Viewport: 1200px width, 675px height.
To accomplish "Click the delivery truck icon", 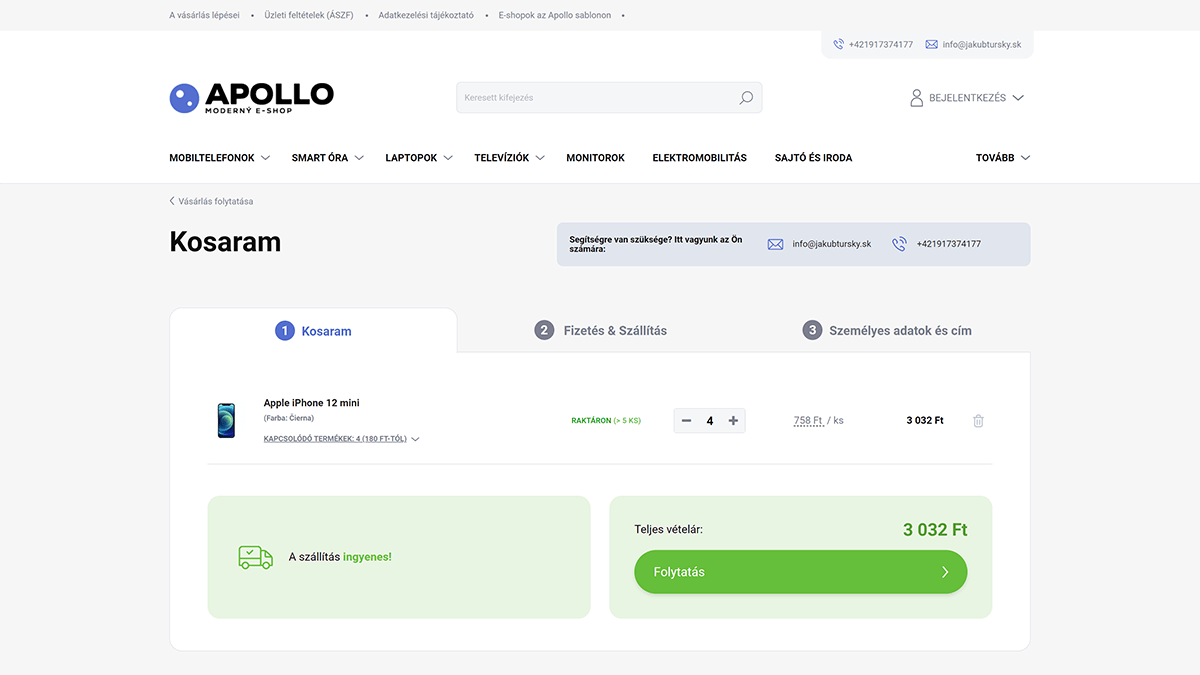I will (255, 557).
